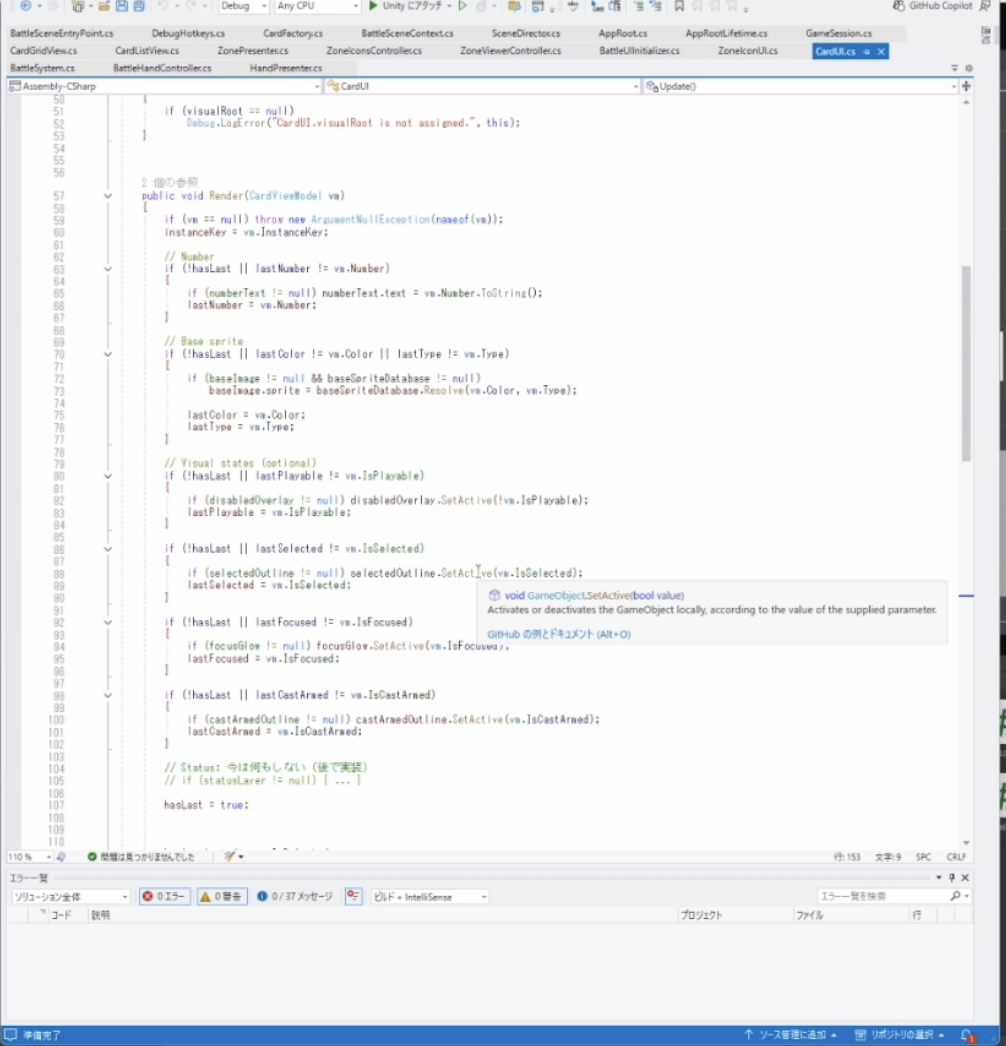Click the error list search field
This screenshot has width=1006, height=1046.
click(882, 897)
